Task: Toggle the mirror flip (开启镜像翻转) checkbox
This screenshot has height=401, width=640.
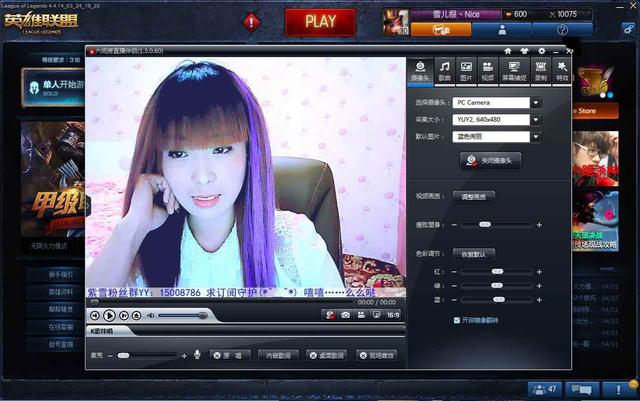Action: pos(457,320)
